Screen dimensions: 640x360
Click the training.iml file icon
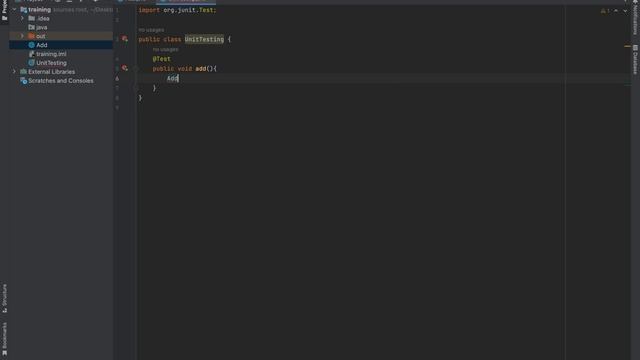coord(31,54)
